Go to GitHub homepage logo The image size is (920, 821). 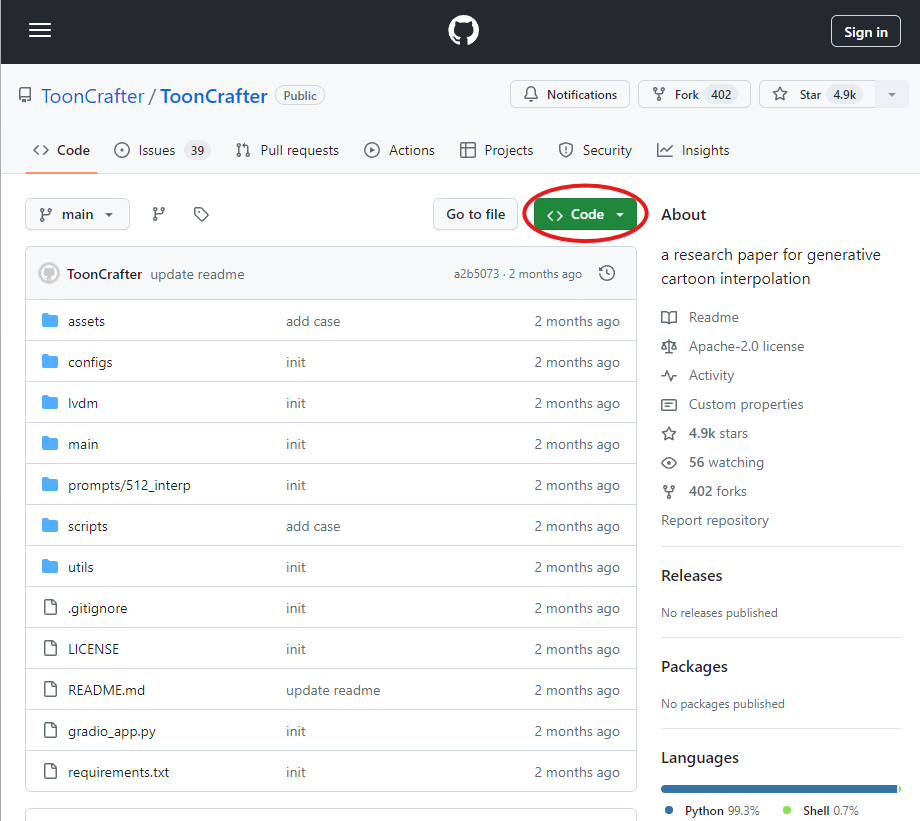[x=464, y=31]
